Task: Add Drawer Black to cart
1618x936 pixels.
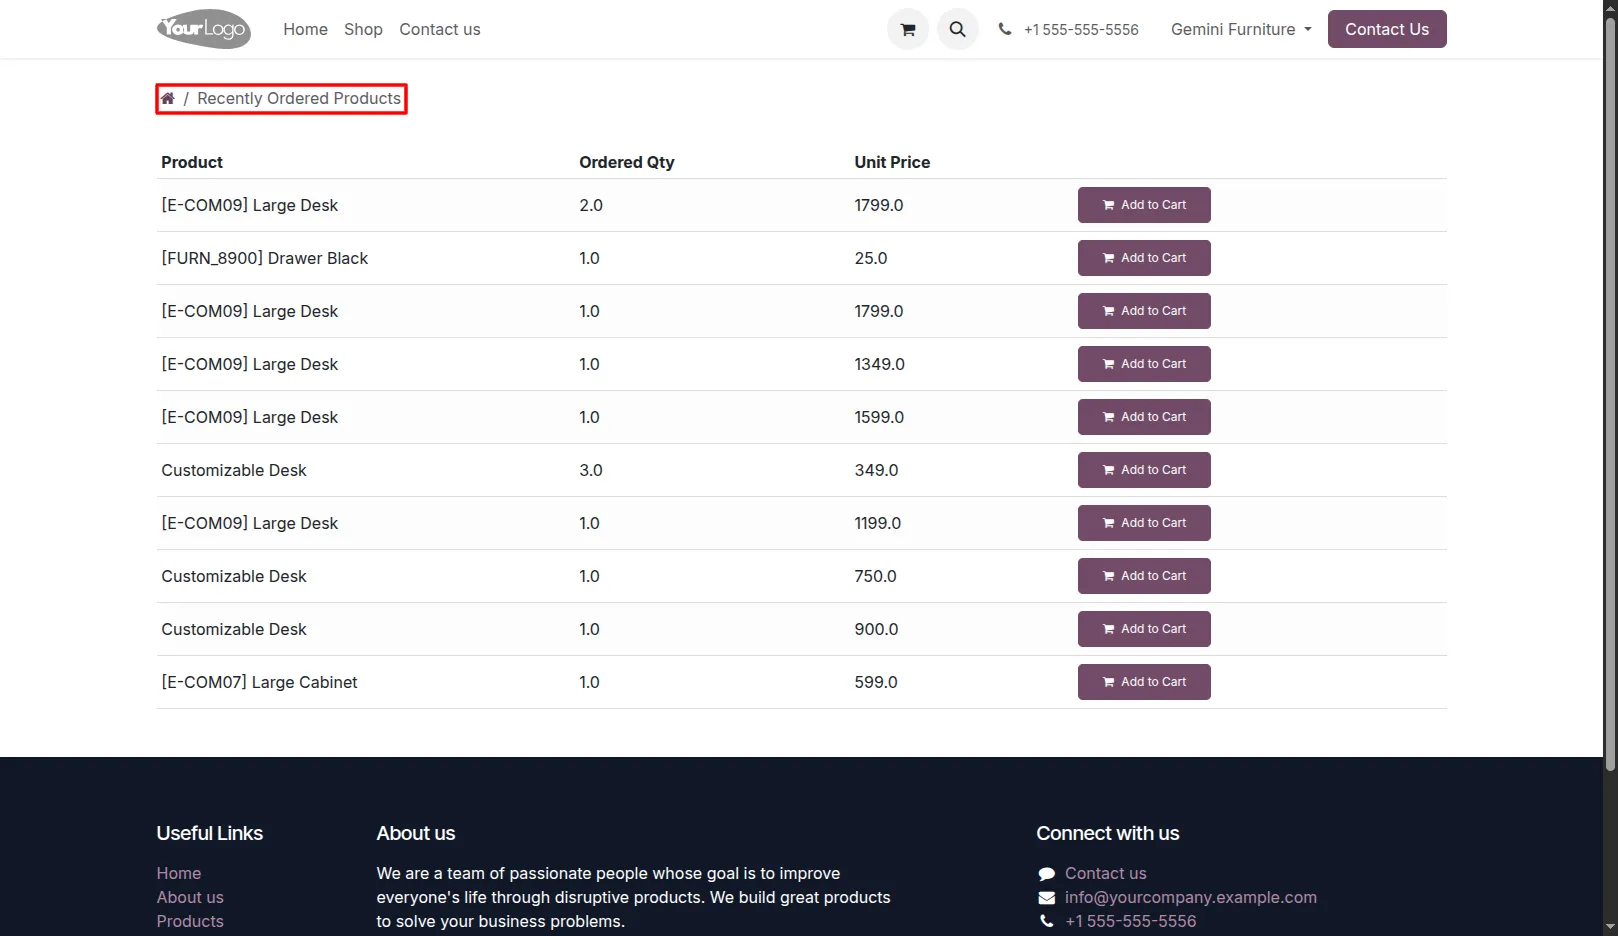Action: tap(1144, 258)
